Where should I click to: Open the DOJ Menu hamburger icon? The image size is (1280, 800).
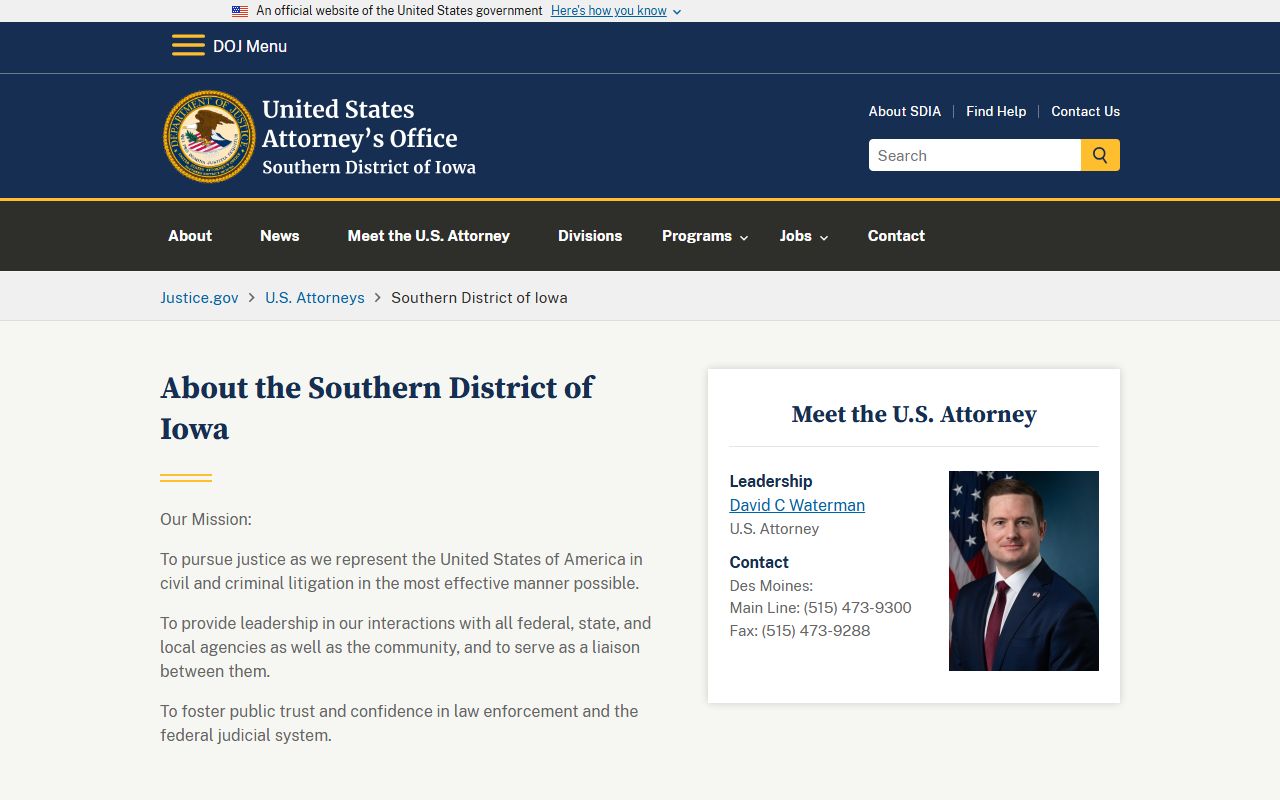[188, 46]
